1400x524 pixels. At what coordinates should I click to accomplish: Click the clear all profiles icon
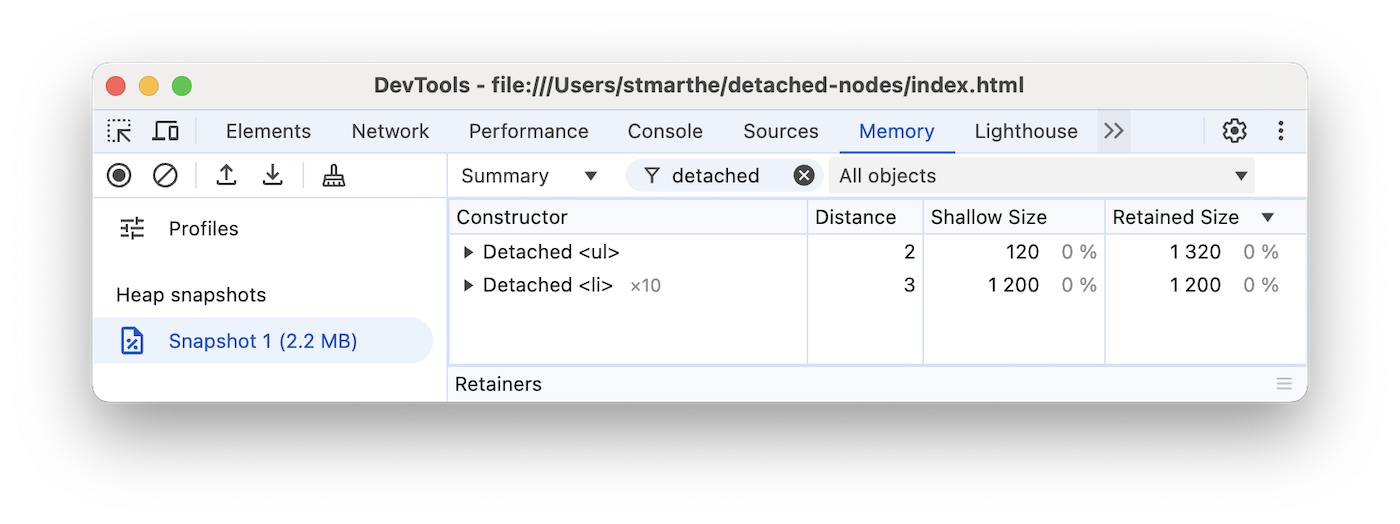click(x=165, y=176)
